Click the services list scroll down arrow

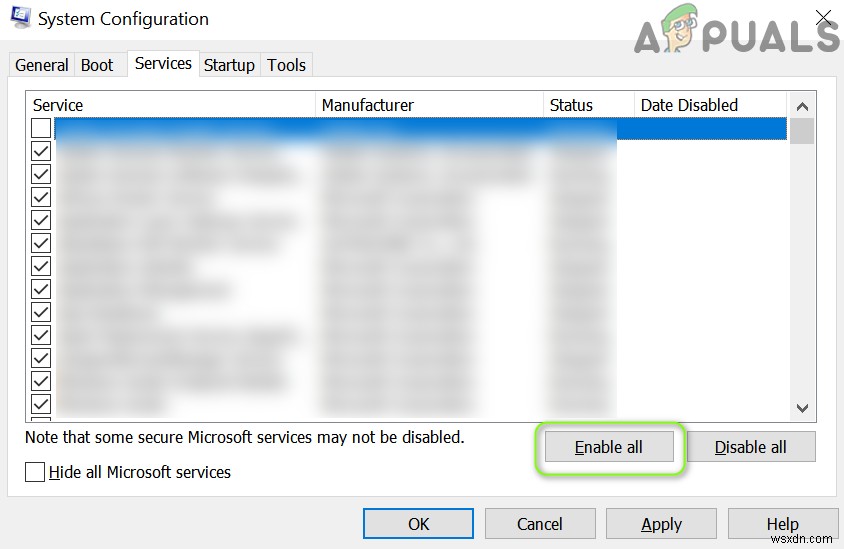[802, 409]
